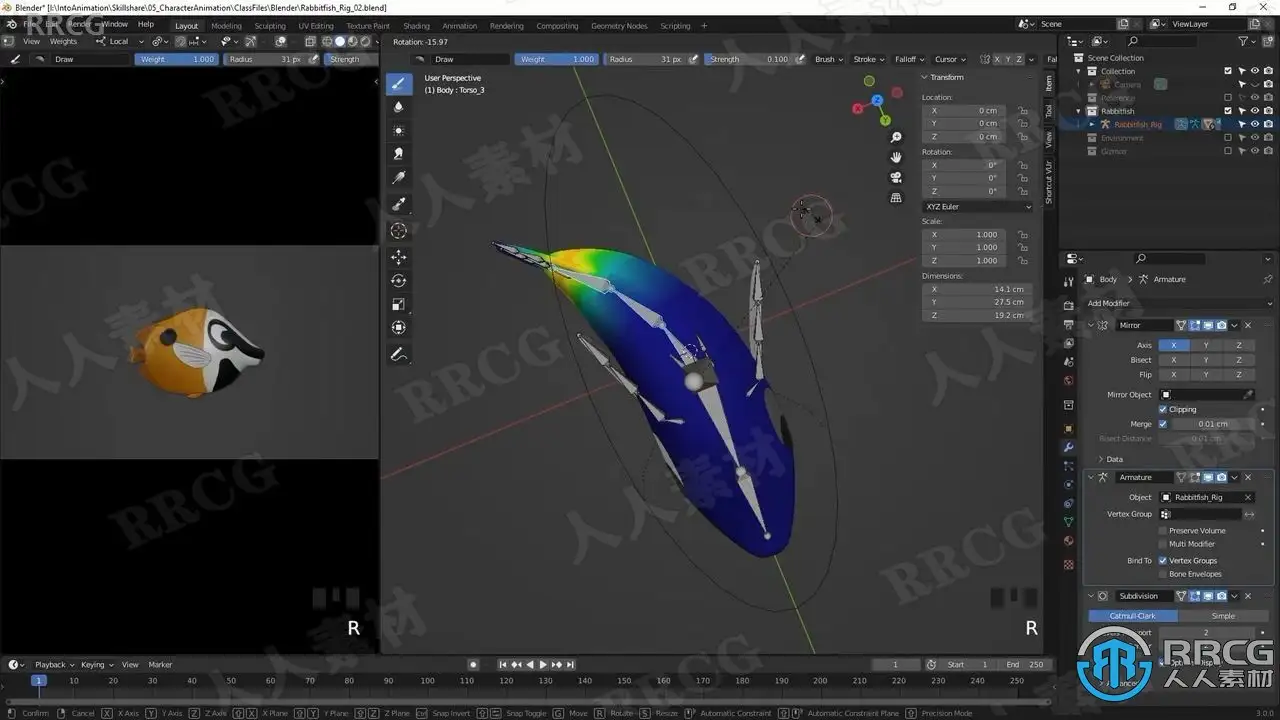Enable Preserve Volume in Armature modifier
This screenshot has height=720, width=1280.
[1163, 531]
